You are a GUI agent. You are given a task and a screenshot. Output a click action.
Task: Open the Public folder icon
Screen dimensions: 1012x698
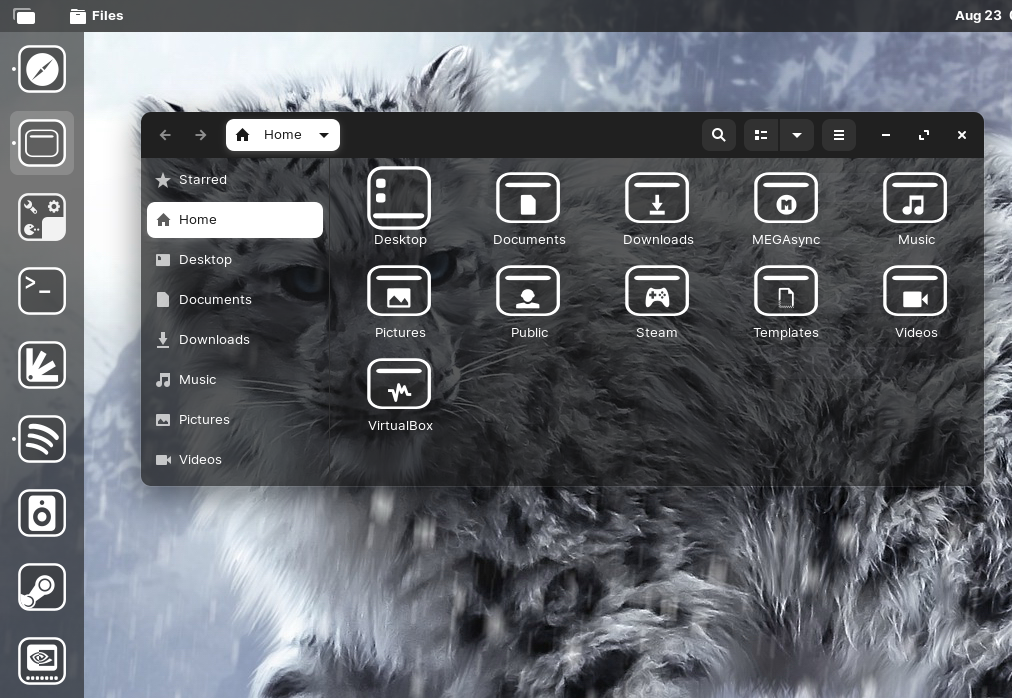pyautogui.click(x=528, y=291)
